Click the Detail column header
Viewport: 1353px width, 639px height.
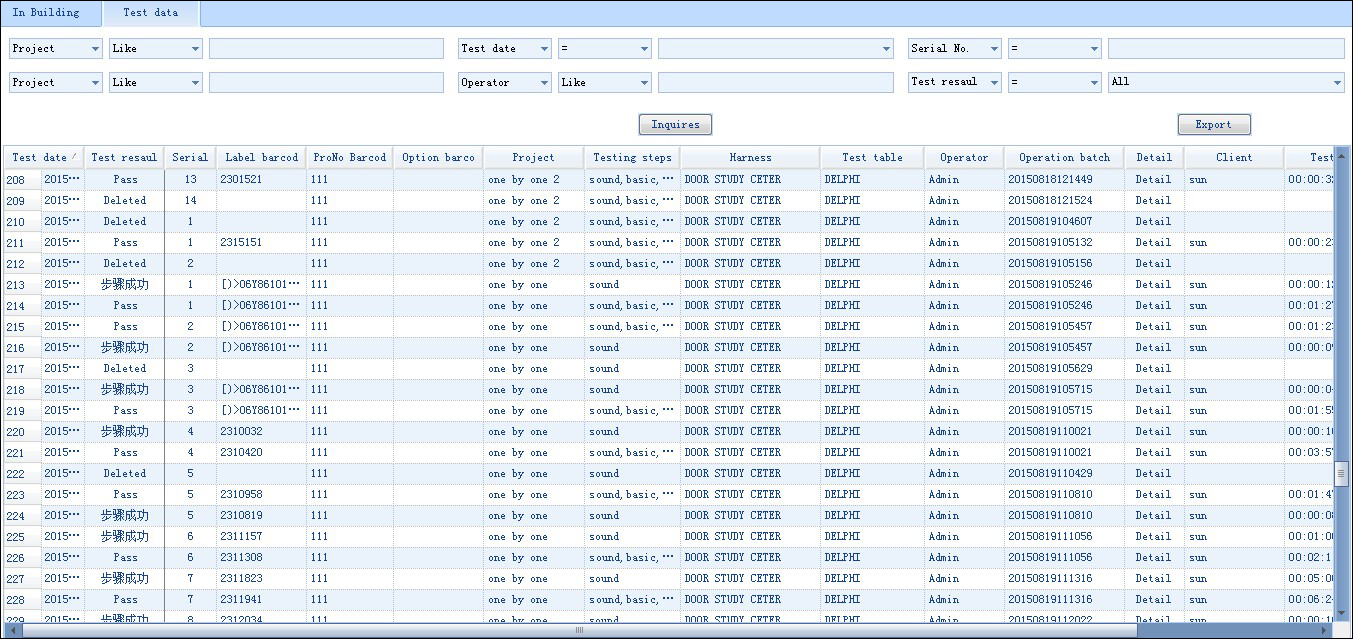1154,157
